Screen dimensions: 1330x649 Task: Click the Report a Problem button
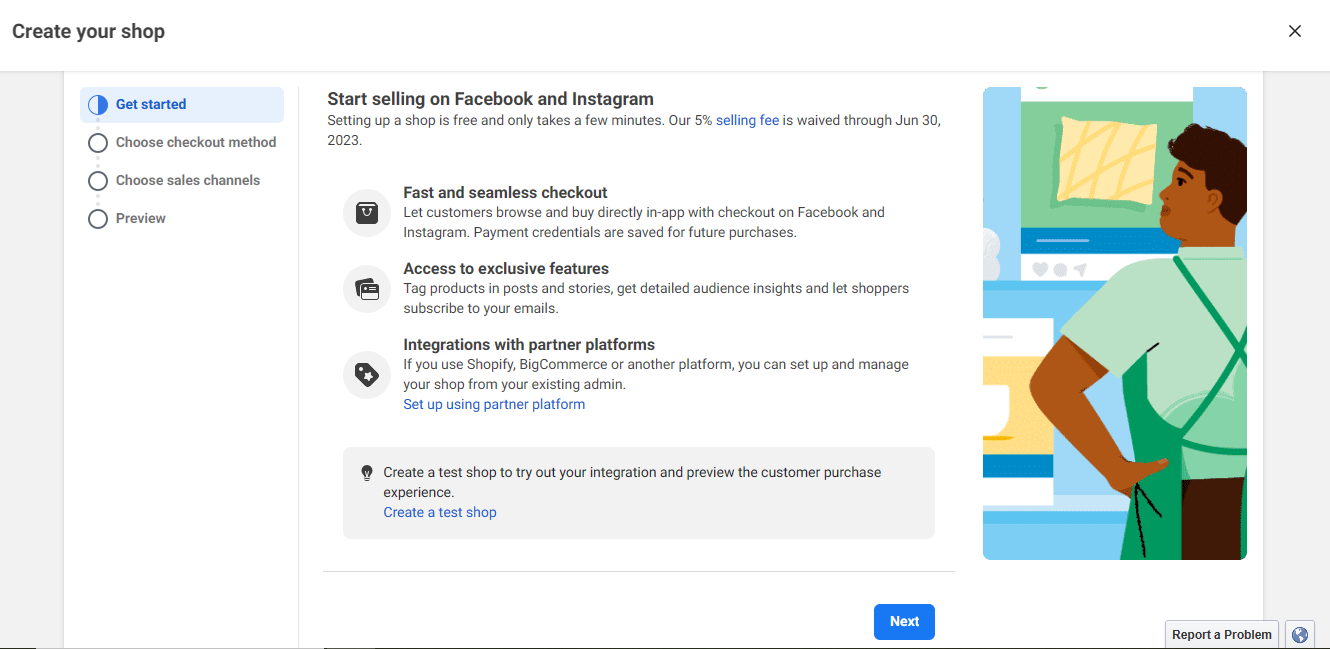pyautogui.click(x=1221, y=634)
